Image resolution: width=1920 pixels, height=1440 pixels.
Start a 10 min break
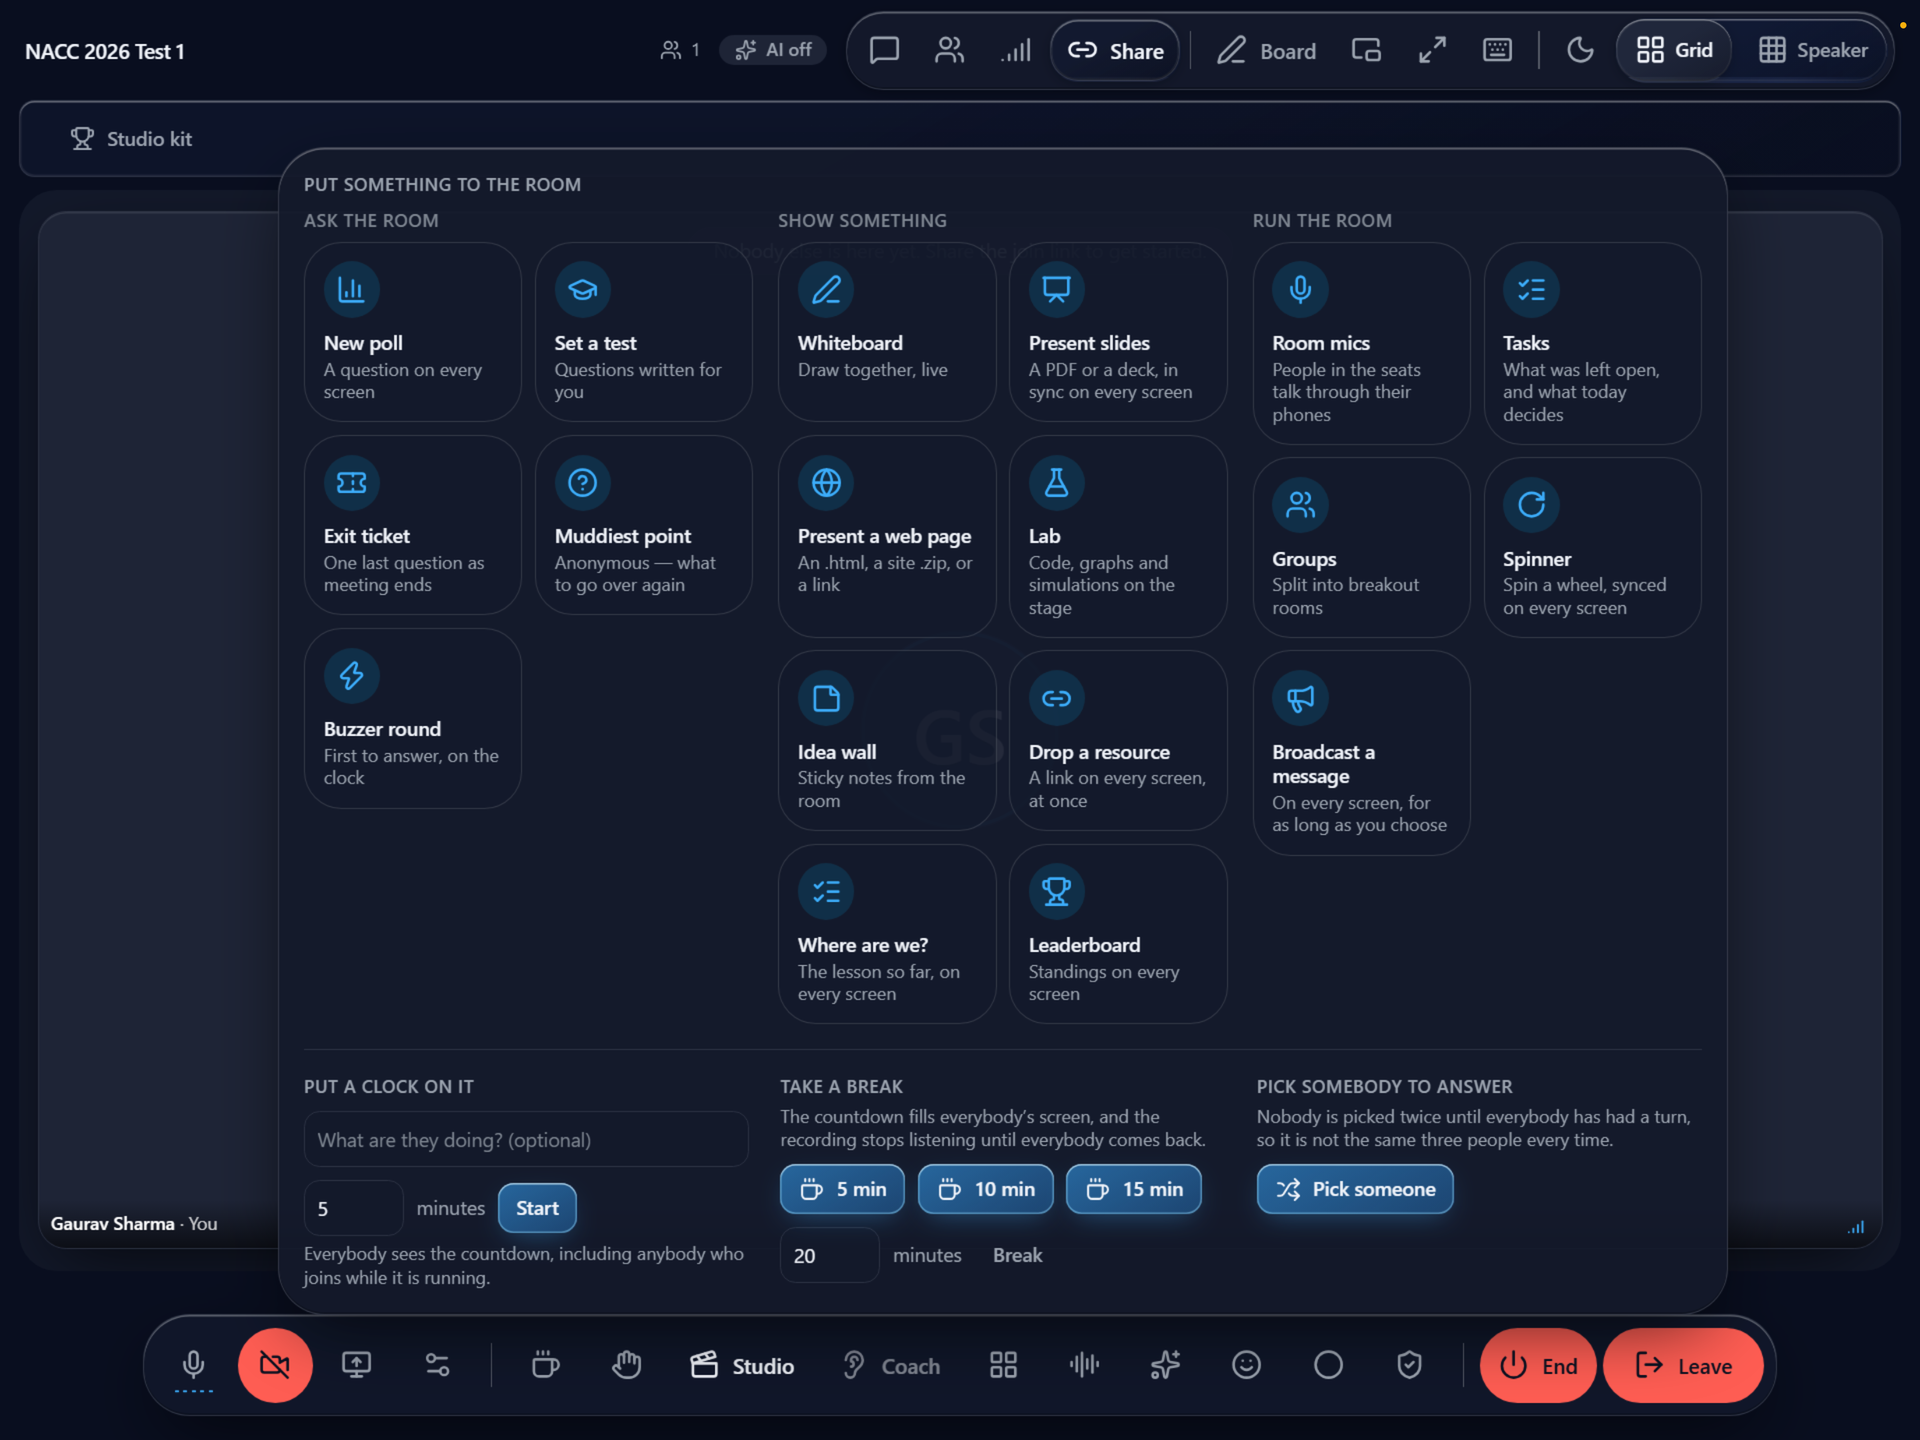coord(985,1189)
